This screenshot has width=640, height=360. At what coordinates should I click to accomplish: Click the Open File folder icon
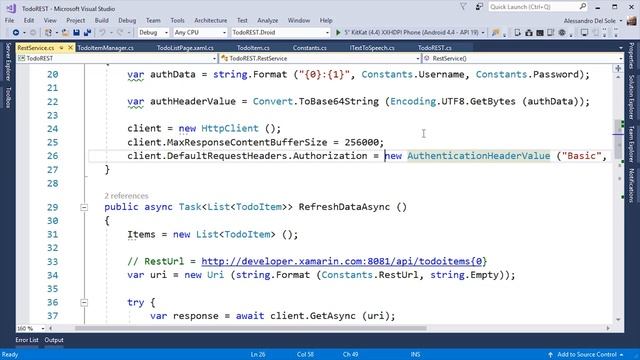65,32
